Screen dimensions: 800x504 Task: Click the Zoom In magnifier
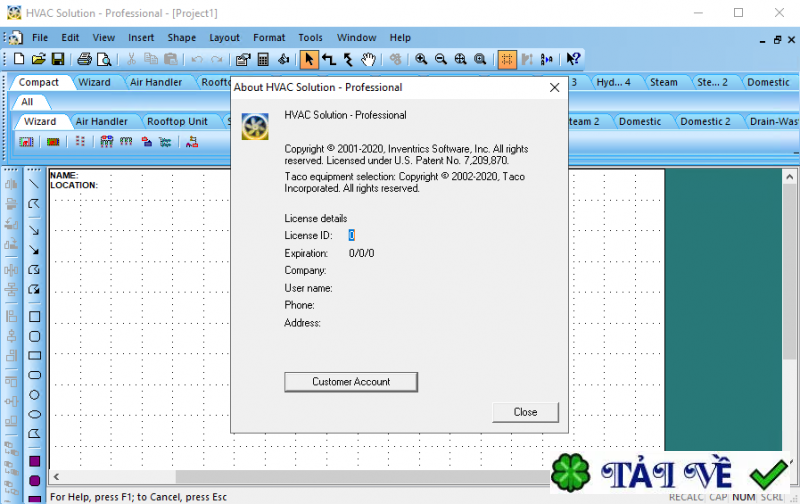coord(421,59)
